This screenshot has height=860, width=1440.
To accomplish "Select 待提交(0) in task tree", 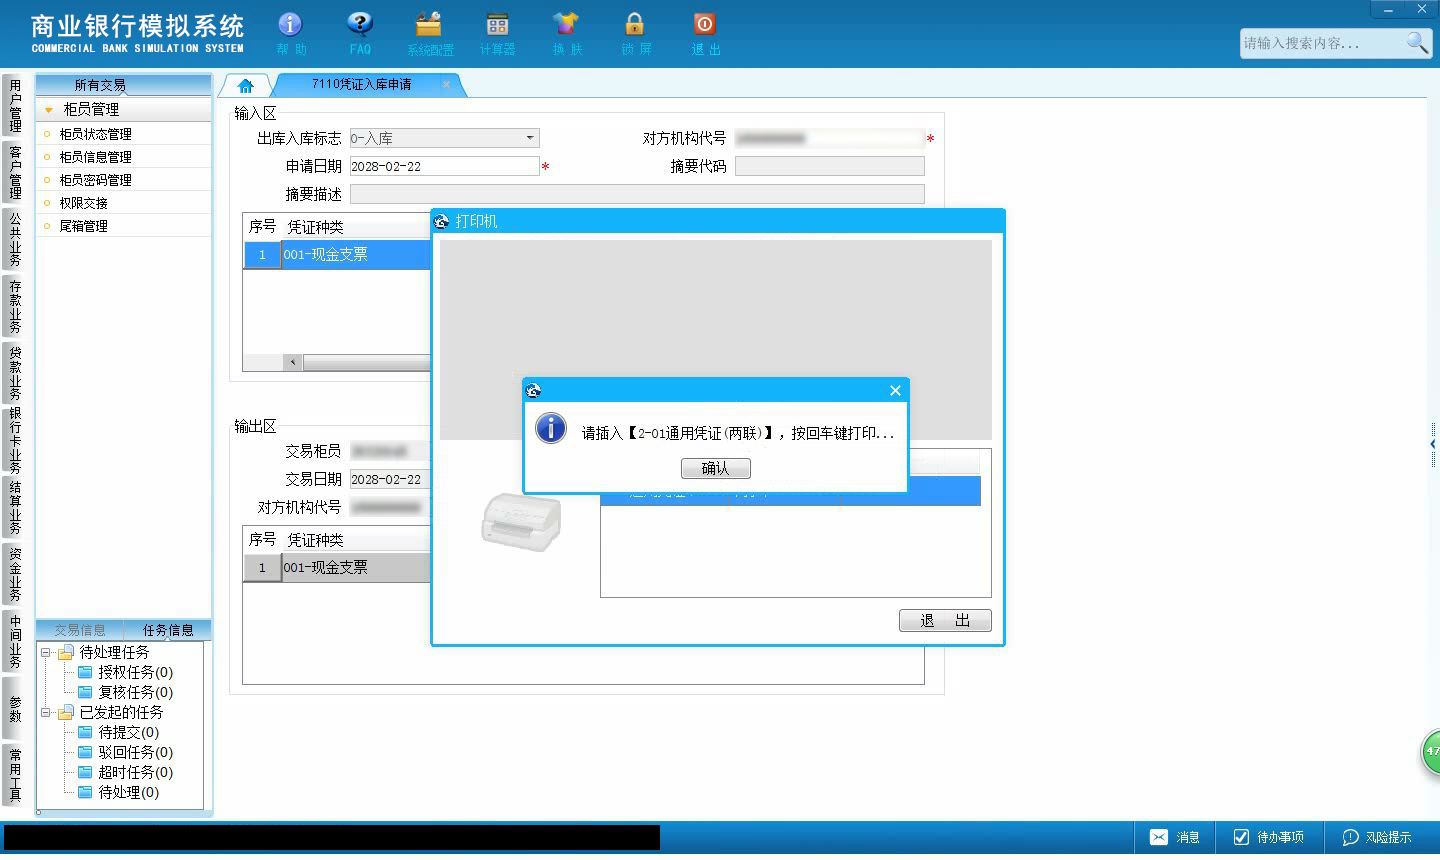I will tap(128, 733).
